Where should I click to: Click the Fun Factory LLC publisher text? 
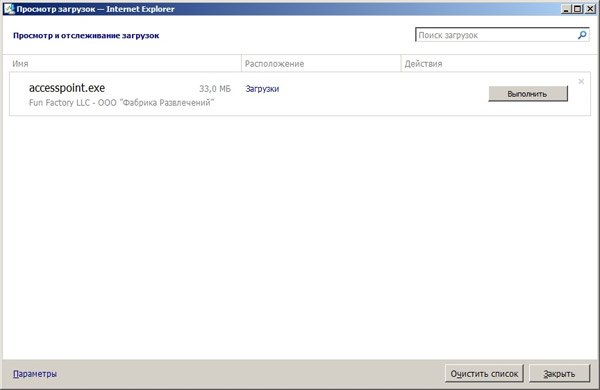[x=121, y=103]
